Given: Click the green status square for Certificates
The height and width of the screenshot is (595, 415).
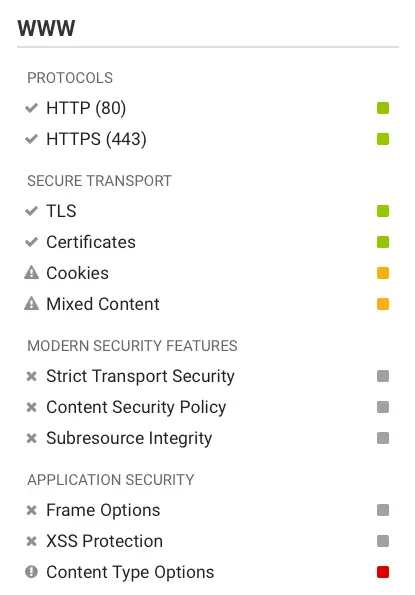Looking at the screenshot, I should pos(383,242).
